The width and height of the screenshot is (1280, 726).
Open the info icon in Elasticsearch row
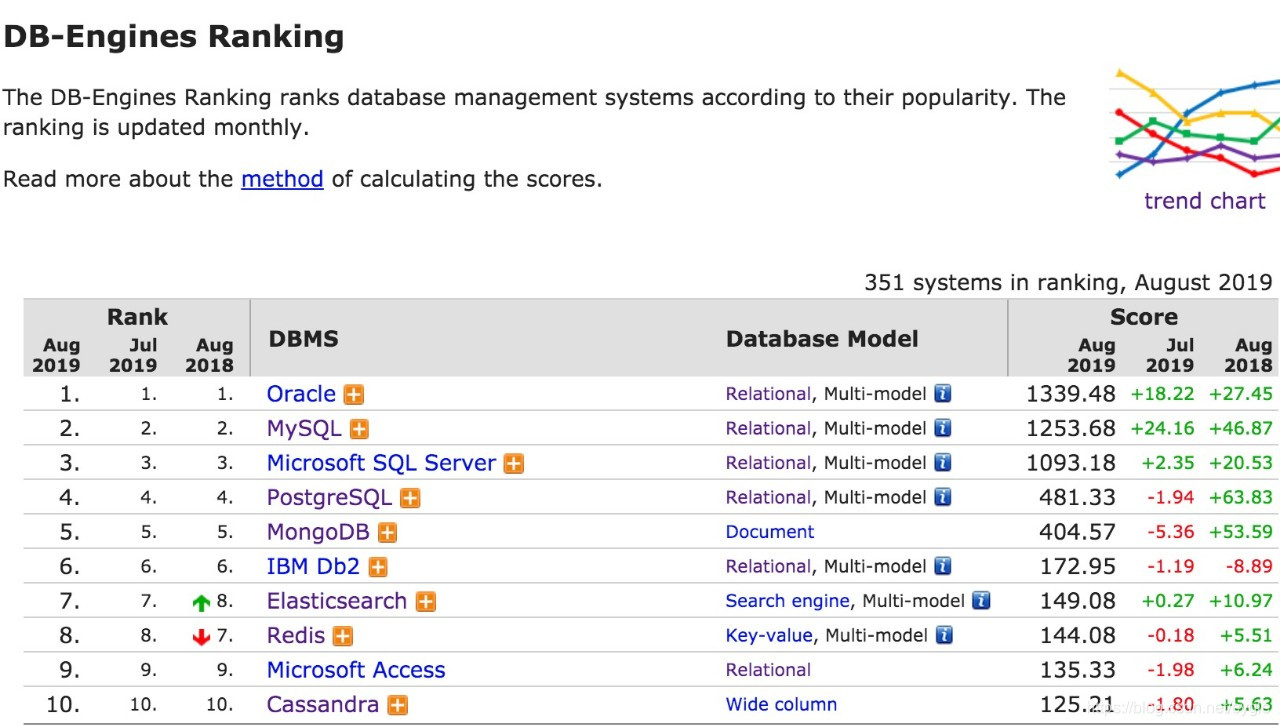(981, 601)
